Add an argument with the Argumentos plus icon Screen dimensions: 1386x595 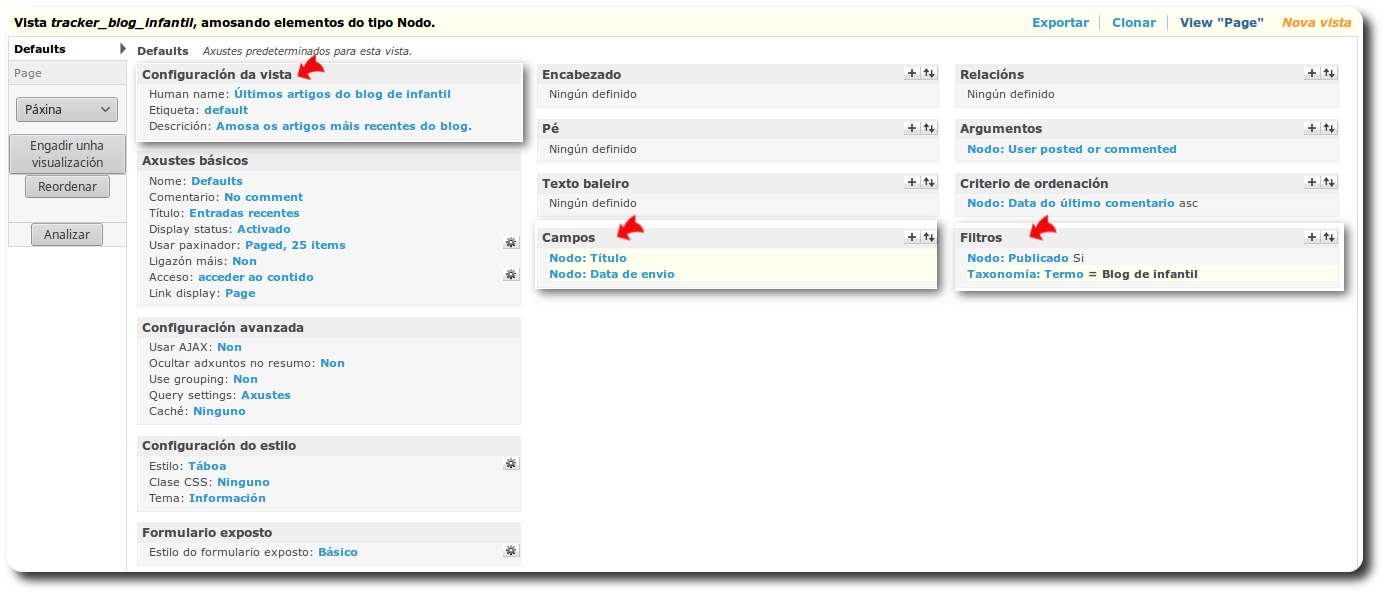1312,128
